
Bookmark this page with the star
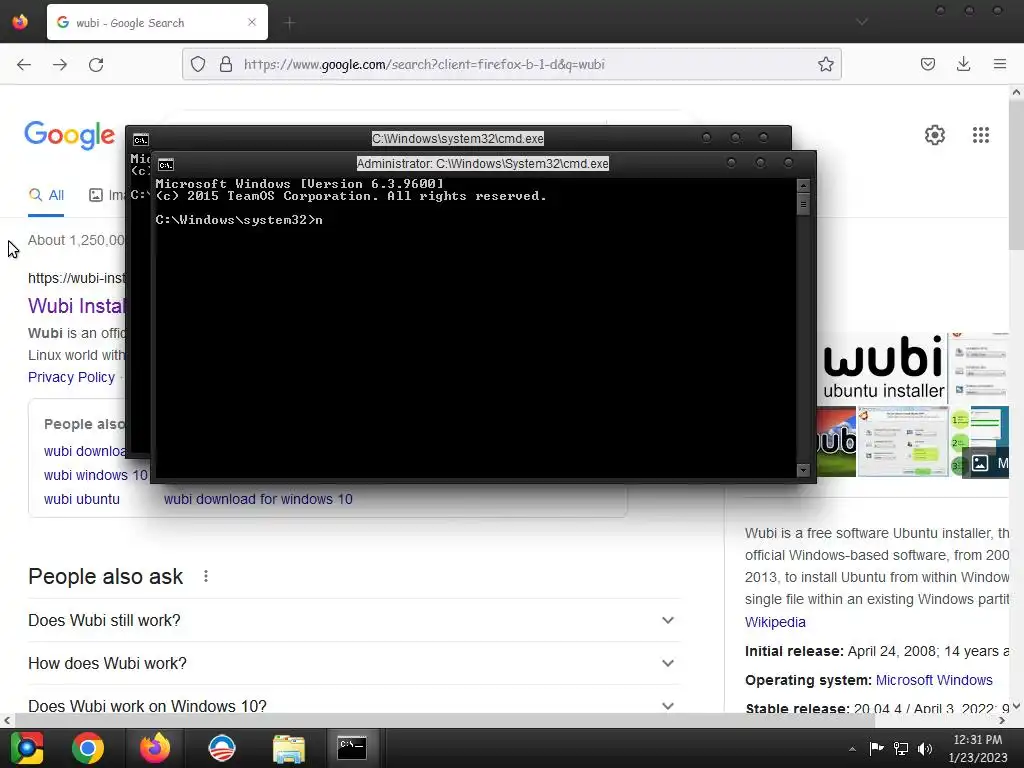pos(825,64)
